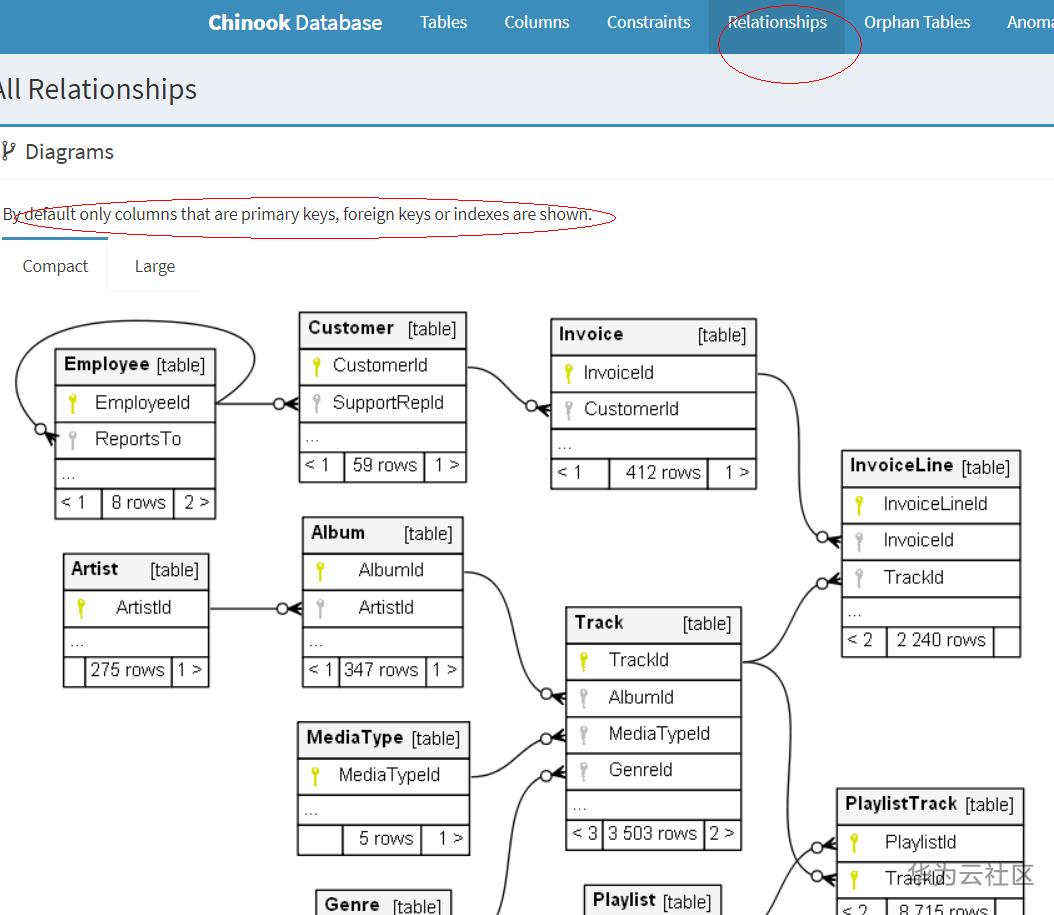Click the PlaylistId key icon in PlaylistTrack table
Viewport: 1054px width, 915px height.
point(854,842)
